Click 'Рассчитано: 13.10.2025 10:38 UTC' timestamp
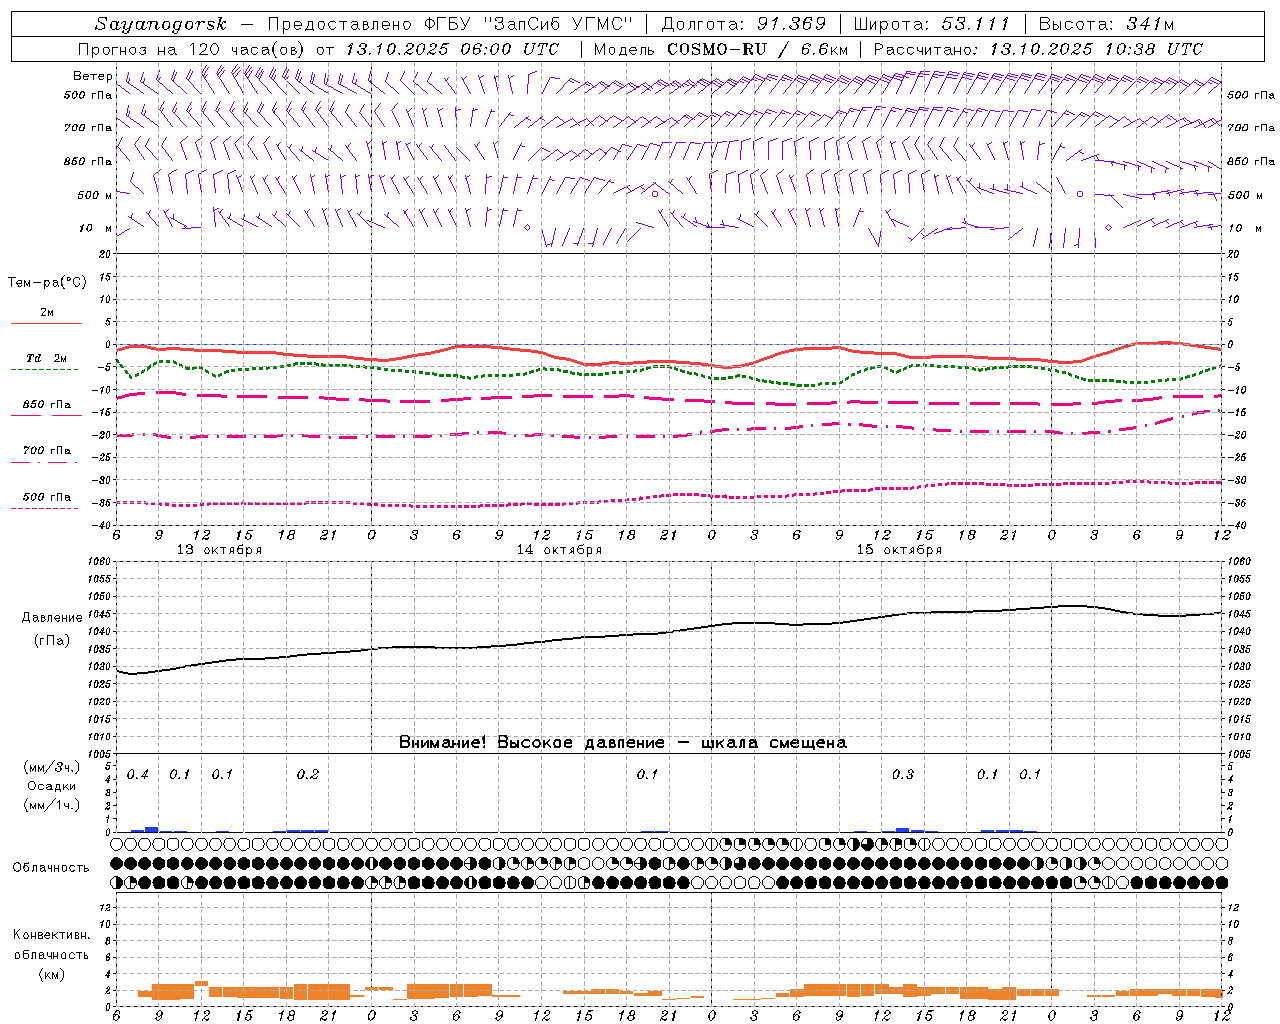 [1038, 49]
